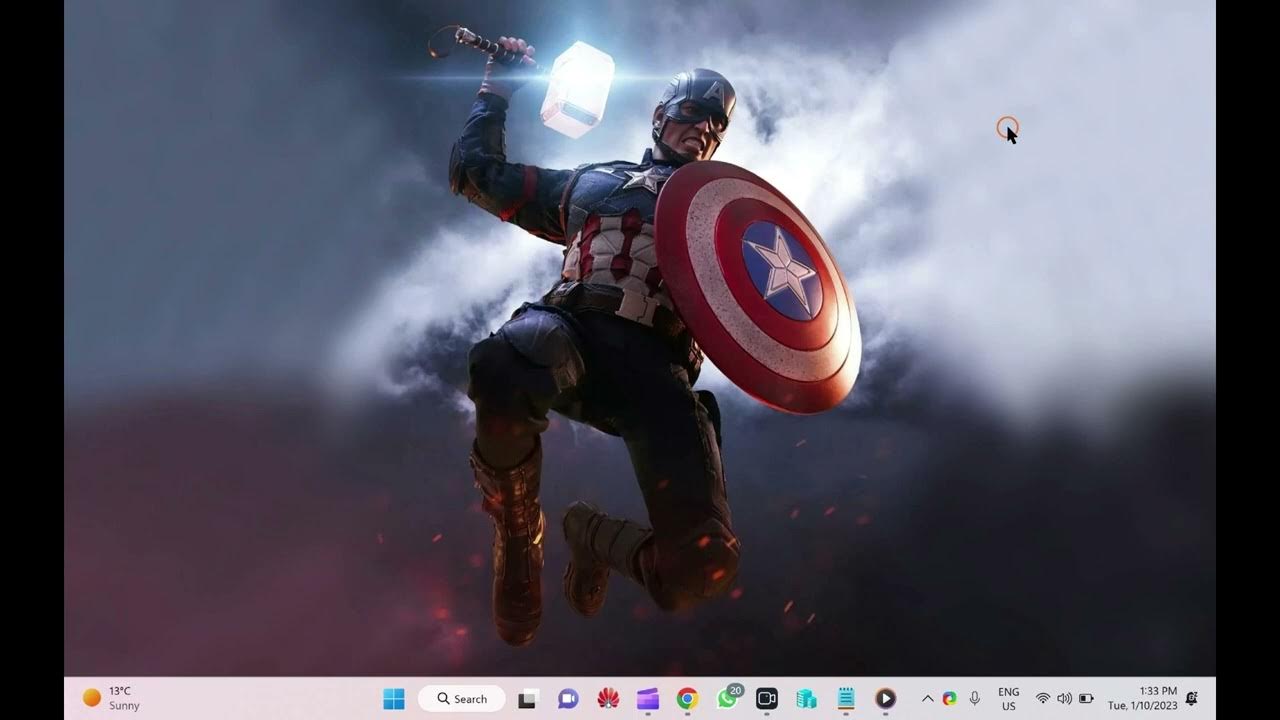Image resolution: width=1280 pixels, height=720 pixels.
Task: Click the microphone tray icon
Action: [x=974, y=699]
